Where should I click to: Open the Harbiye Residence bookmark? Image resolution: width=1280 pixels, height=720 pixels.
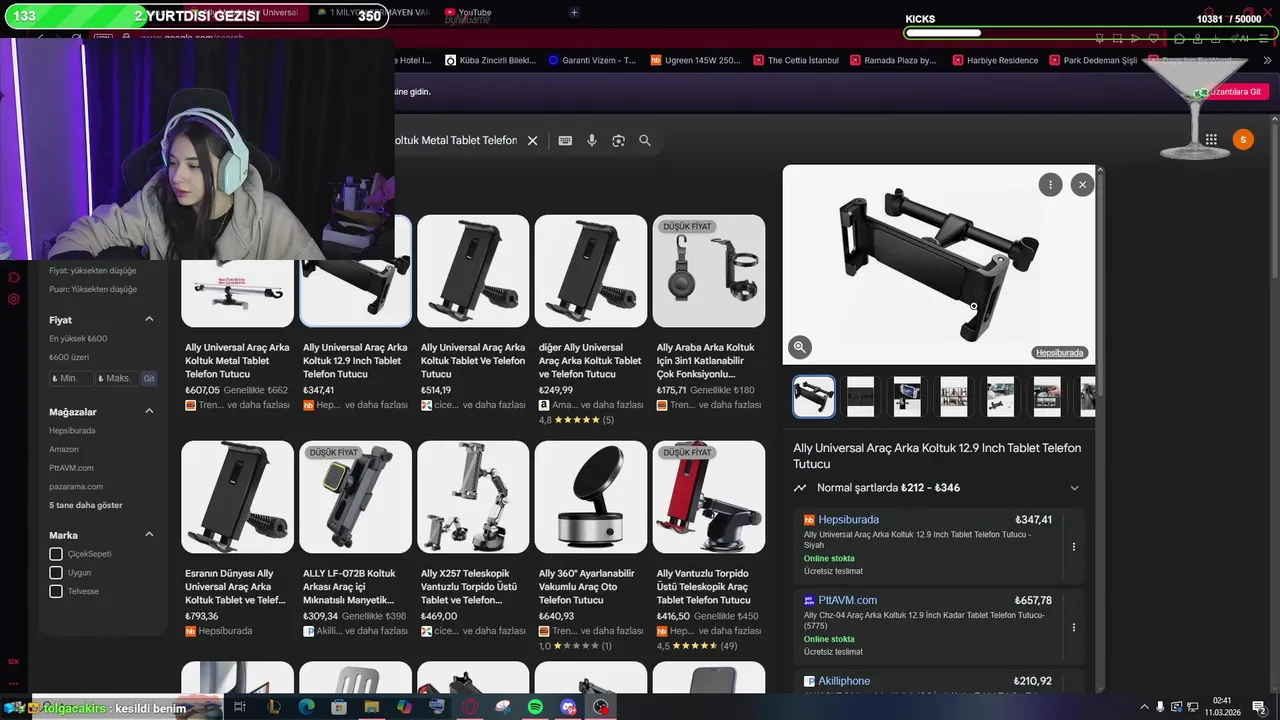tap(995, 60)
